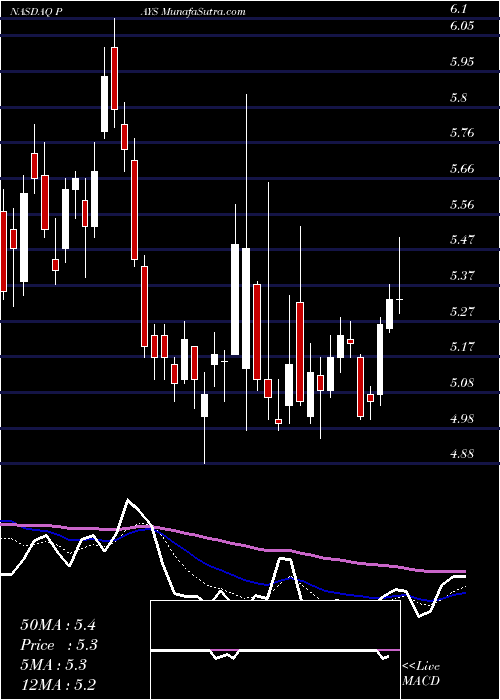Image resolution: width=500 pixels, height=700 pixels.
Task: Click the 5.47 price axis label
Action: (462, 240)
